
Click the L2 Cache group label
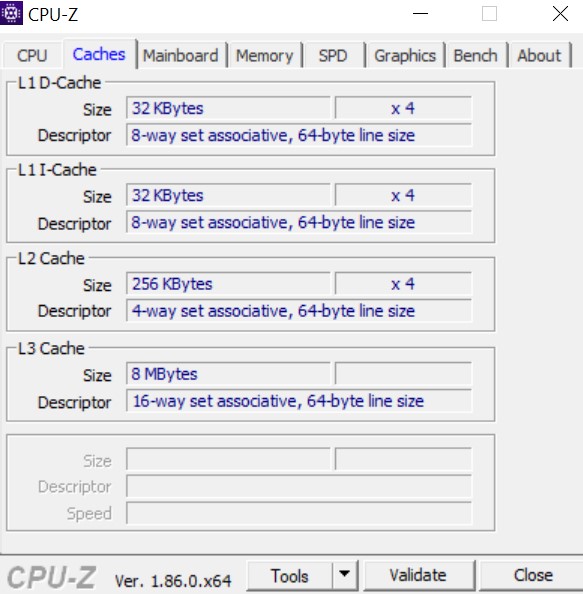click(x=51, y=258)
